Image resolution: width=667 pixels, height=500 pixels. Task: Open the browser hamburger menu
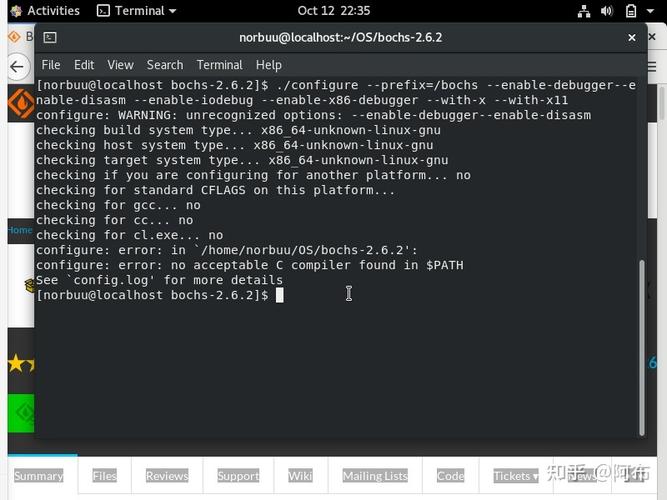[652, 67]
